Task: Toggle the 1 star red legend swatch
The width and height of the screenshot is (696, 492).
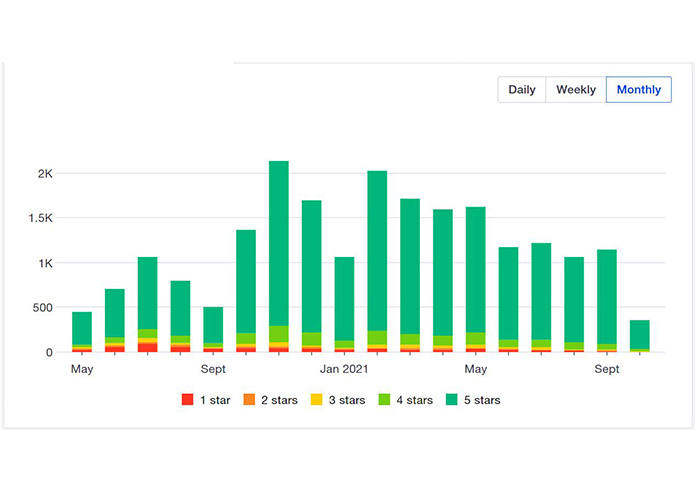Action: (187, 400)
